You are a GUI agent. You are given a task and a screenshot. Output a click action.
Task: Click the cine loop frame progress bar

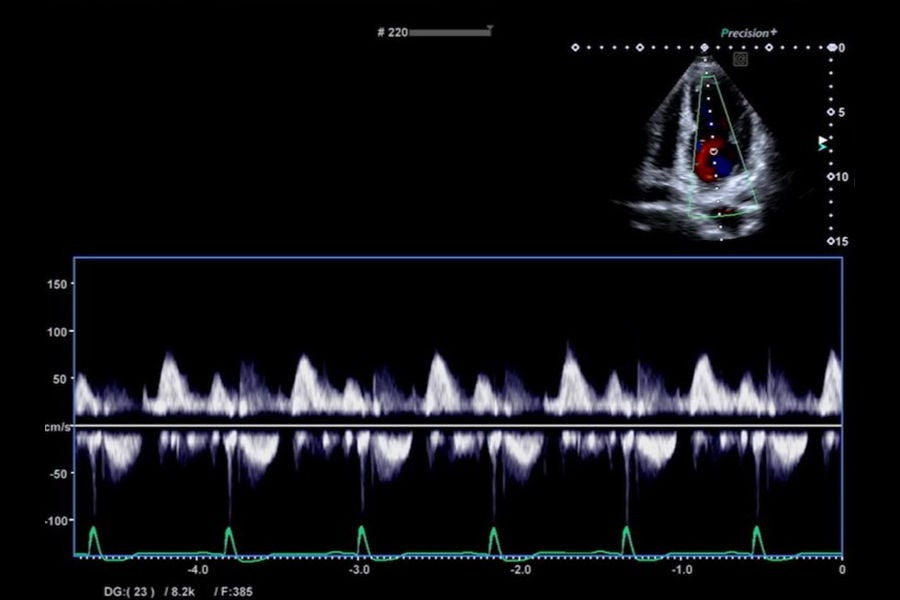pos(450,33)
